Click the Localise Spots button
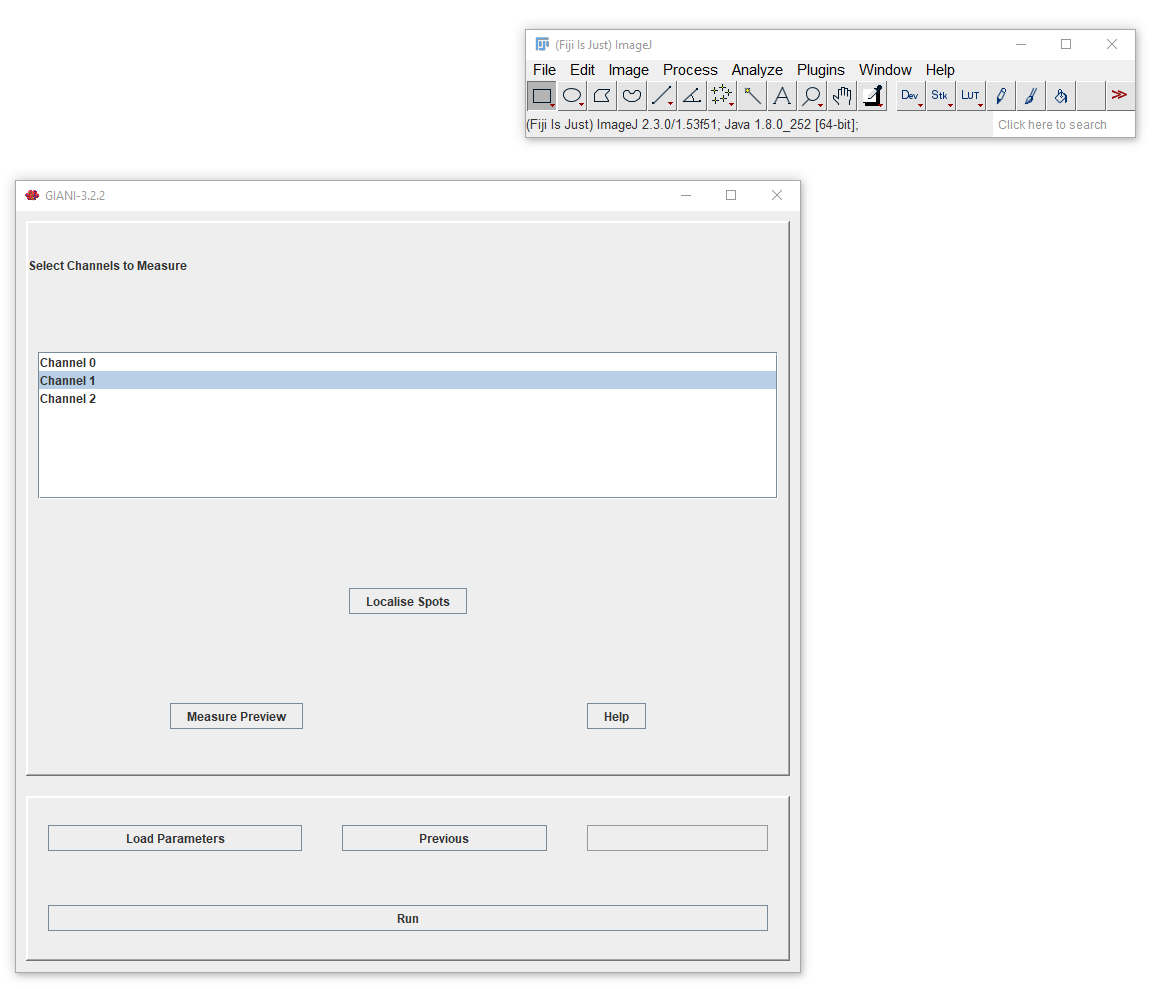The width and height of the screenshot is (1153, 989). coord(407,601)
